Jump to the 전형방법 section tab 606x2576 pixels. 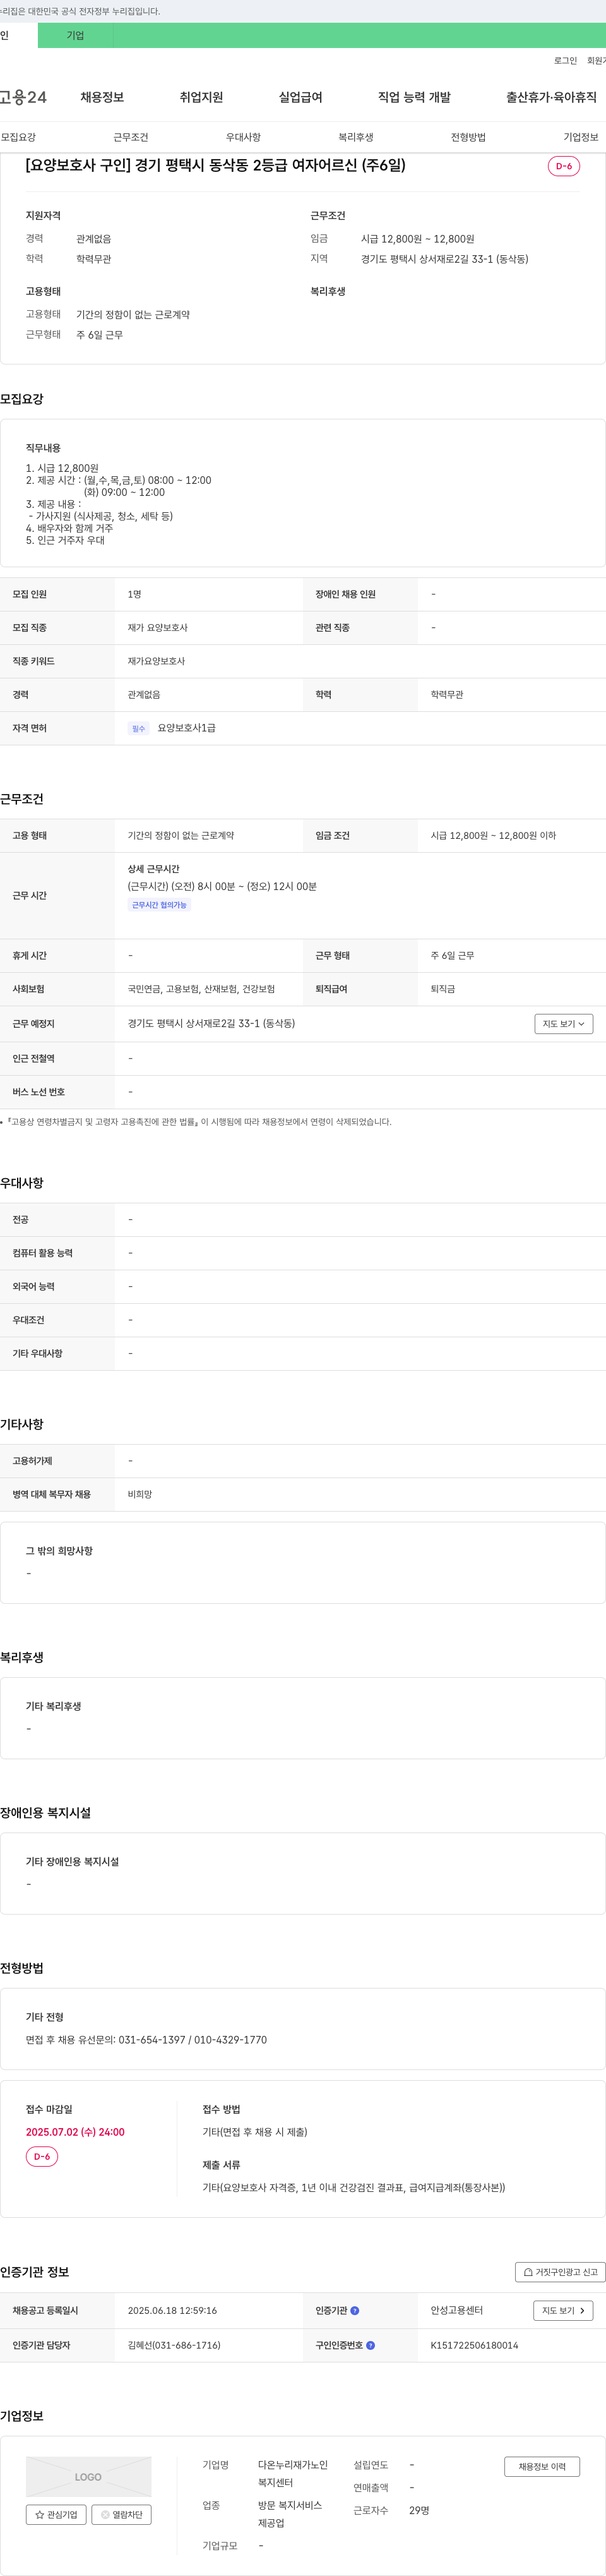point(468,137)
